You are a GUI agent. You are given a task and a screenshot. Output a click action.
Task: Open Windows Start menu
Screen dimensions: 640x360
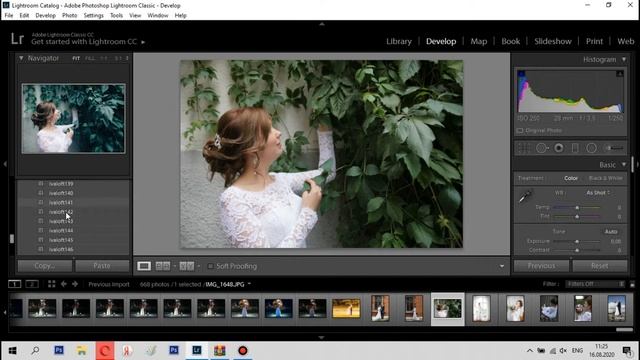click(12, 351)
